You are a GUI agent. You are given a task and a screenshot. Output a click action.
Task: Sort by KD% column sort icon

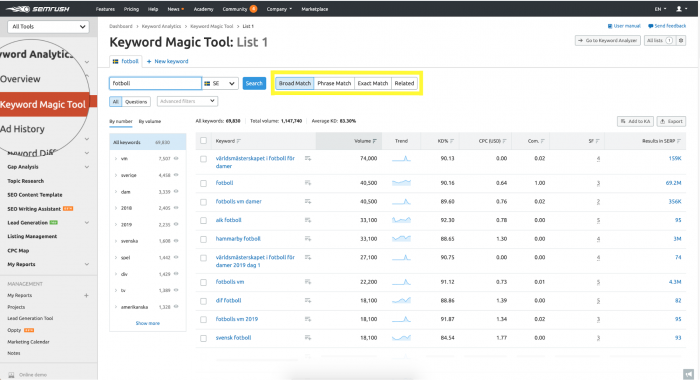[452, 141]
